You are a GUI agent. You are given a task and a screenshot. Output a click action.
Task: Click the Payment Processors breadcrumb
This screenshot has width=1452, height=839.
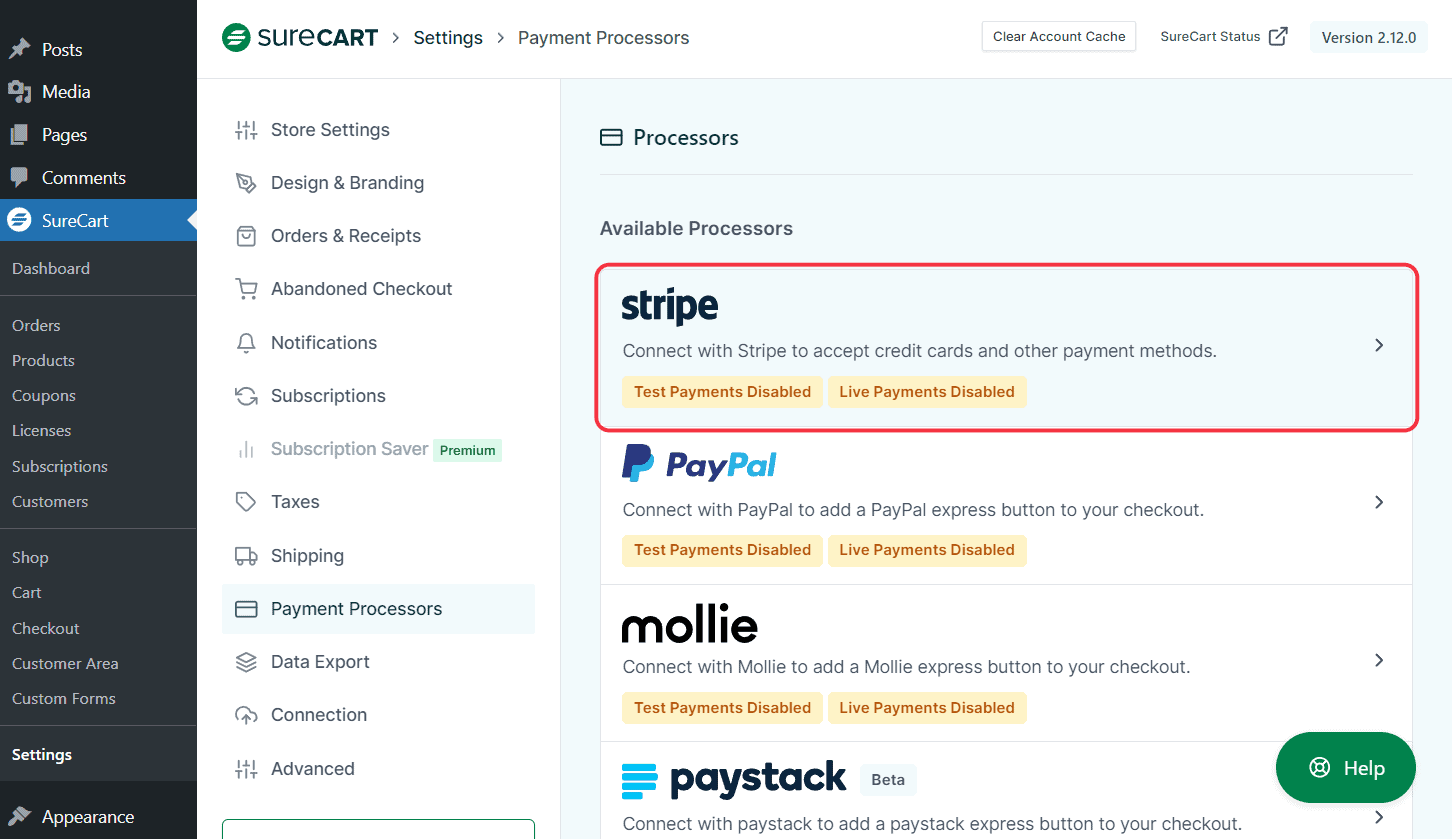[604, 38]
